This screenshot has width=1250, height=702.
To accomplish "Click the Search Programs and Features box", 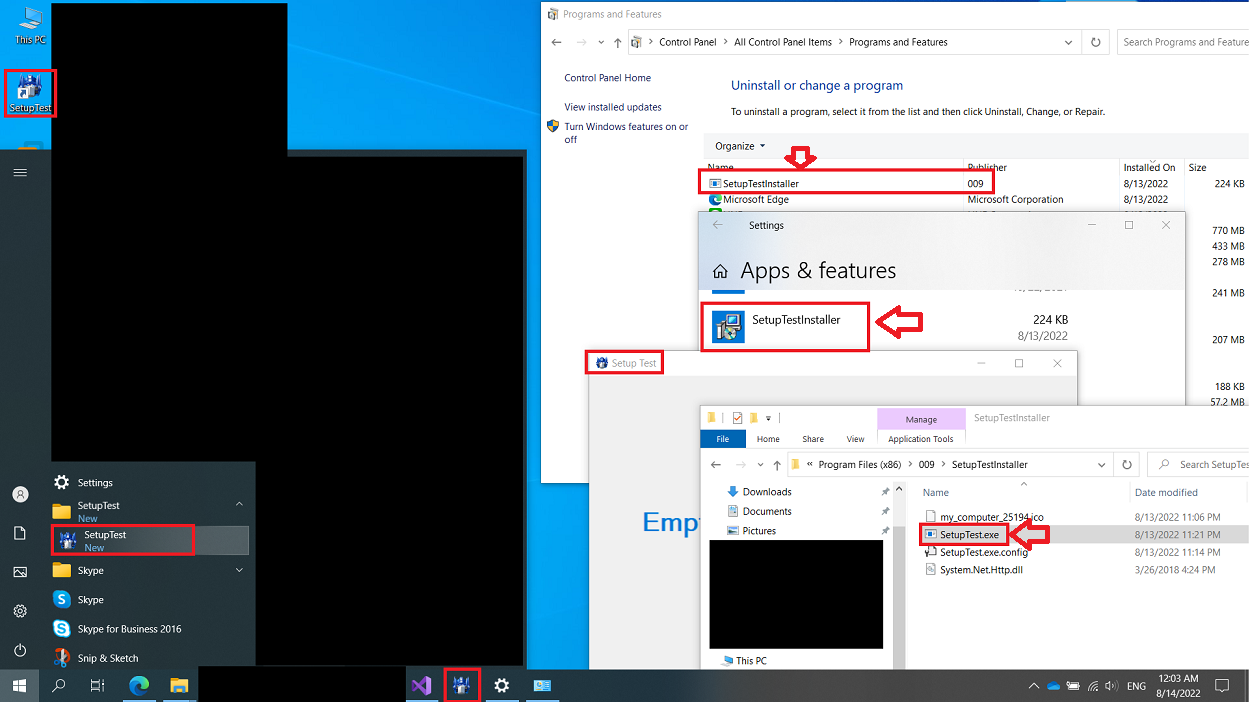I will [x=1184, y=42].
